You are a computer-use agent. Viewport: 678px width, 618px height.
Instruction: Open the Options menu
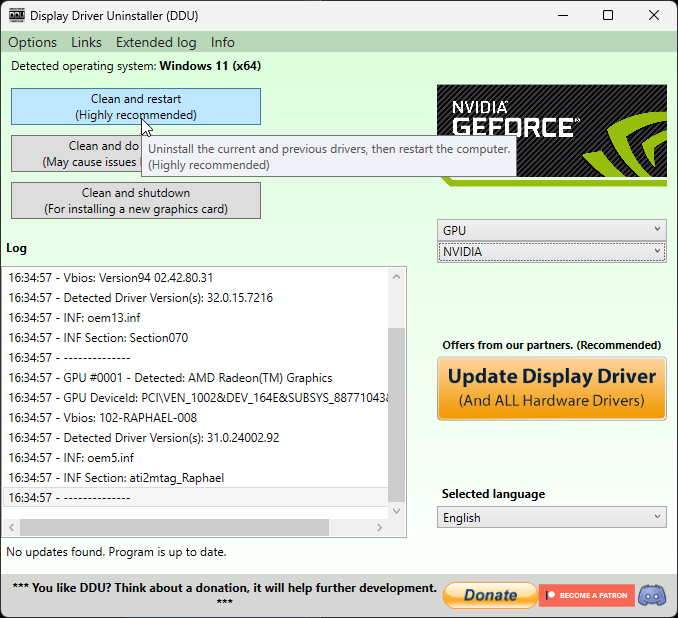pos(32,42)
